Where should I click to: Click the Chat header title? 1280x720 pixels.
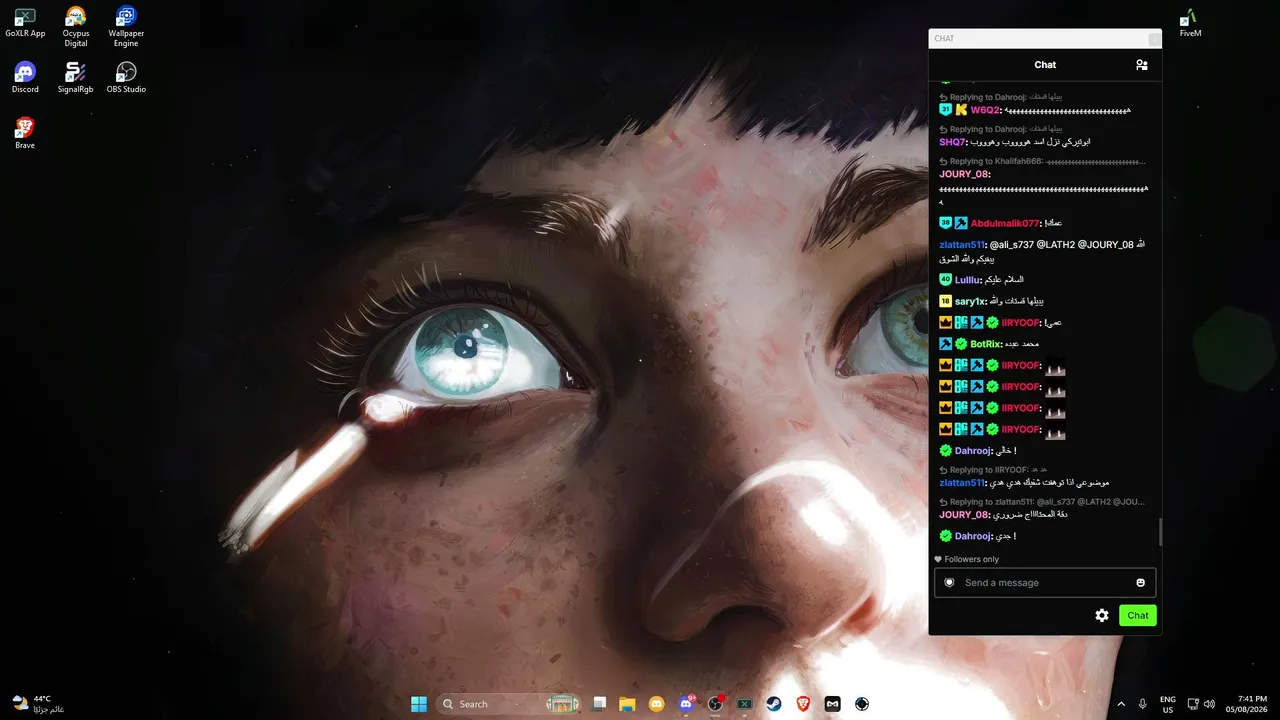[1045, 65]
